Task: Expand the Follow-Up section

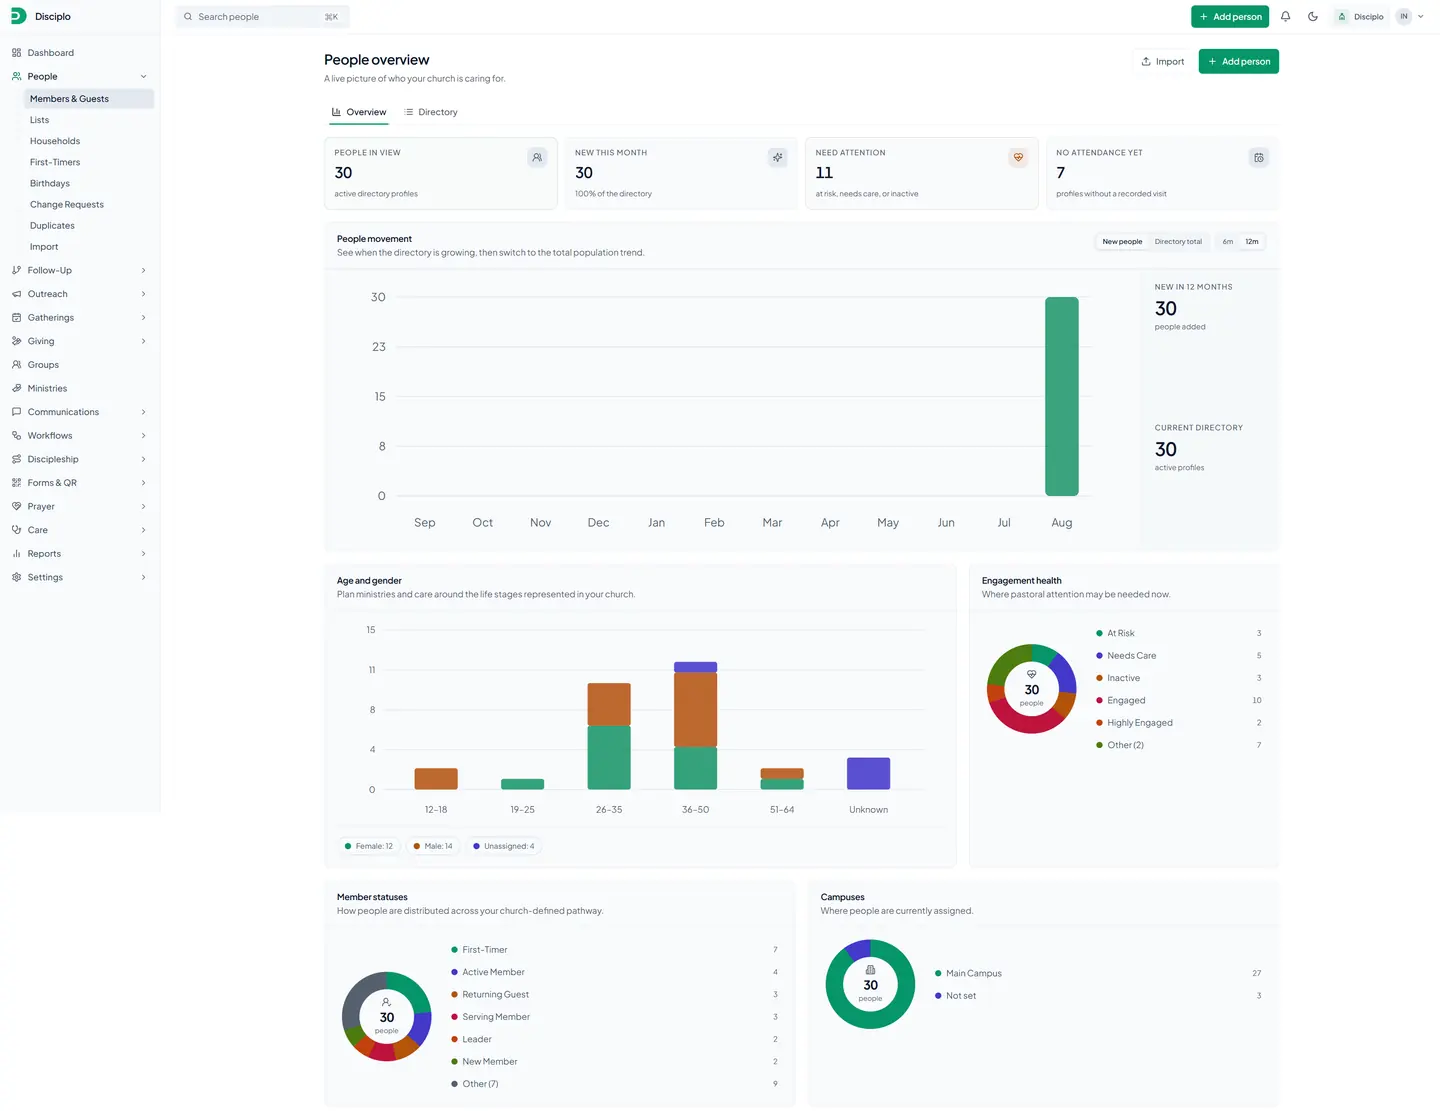Action: [143, 271]
